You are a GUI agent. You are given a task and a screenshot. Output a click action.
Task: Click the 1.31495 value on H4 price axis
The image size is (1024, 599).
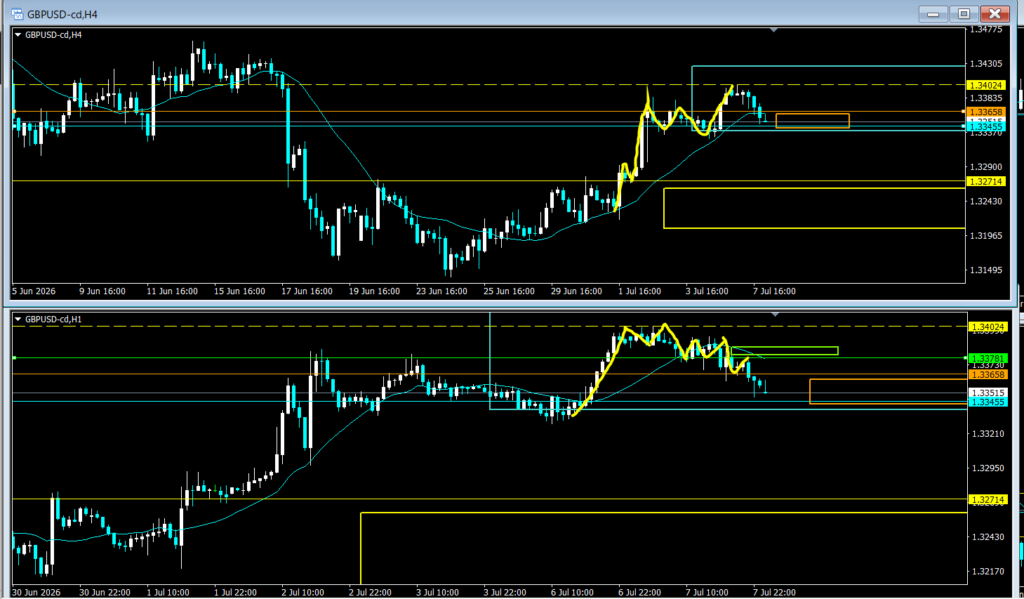(x=986, y=270)
